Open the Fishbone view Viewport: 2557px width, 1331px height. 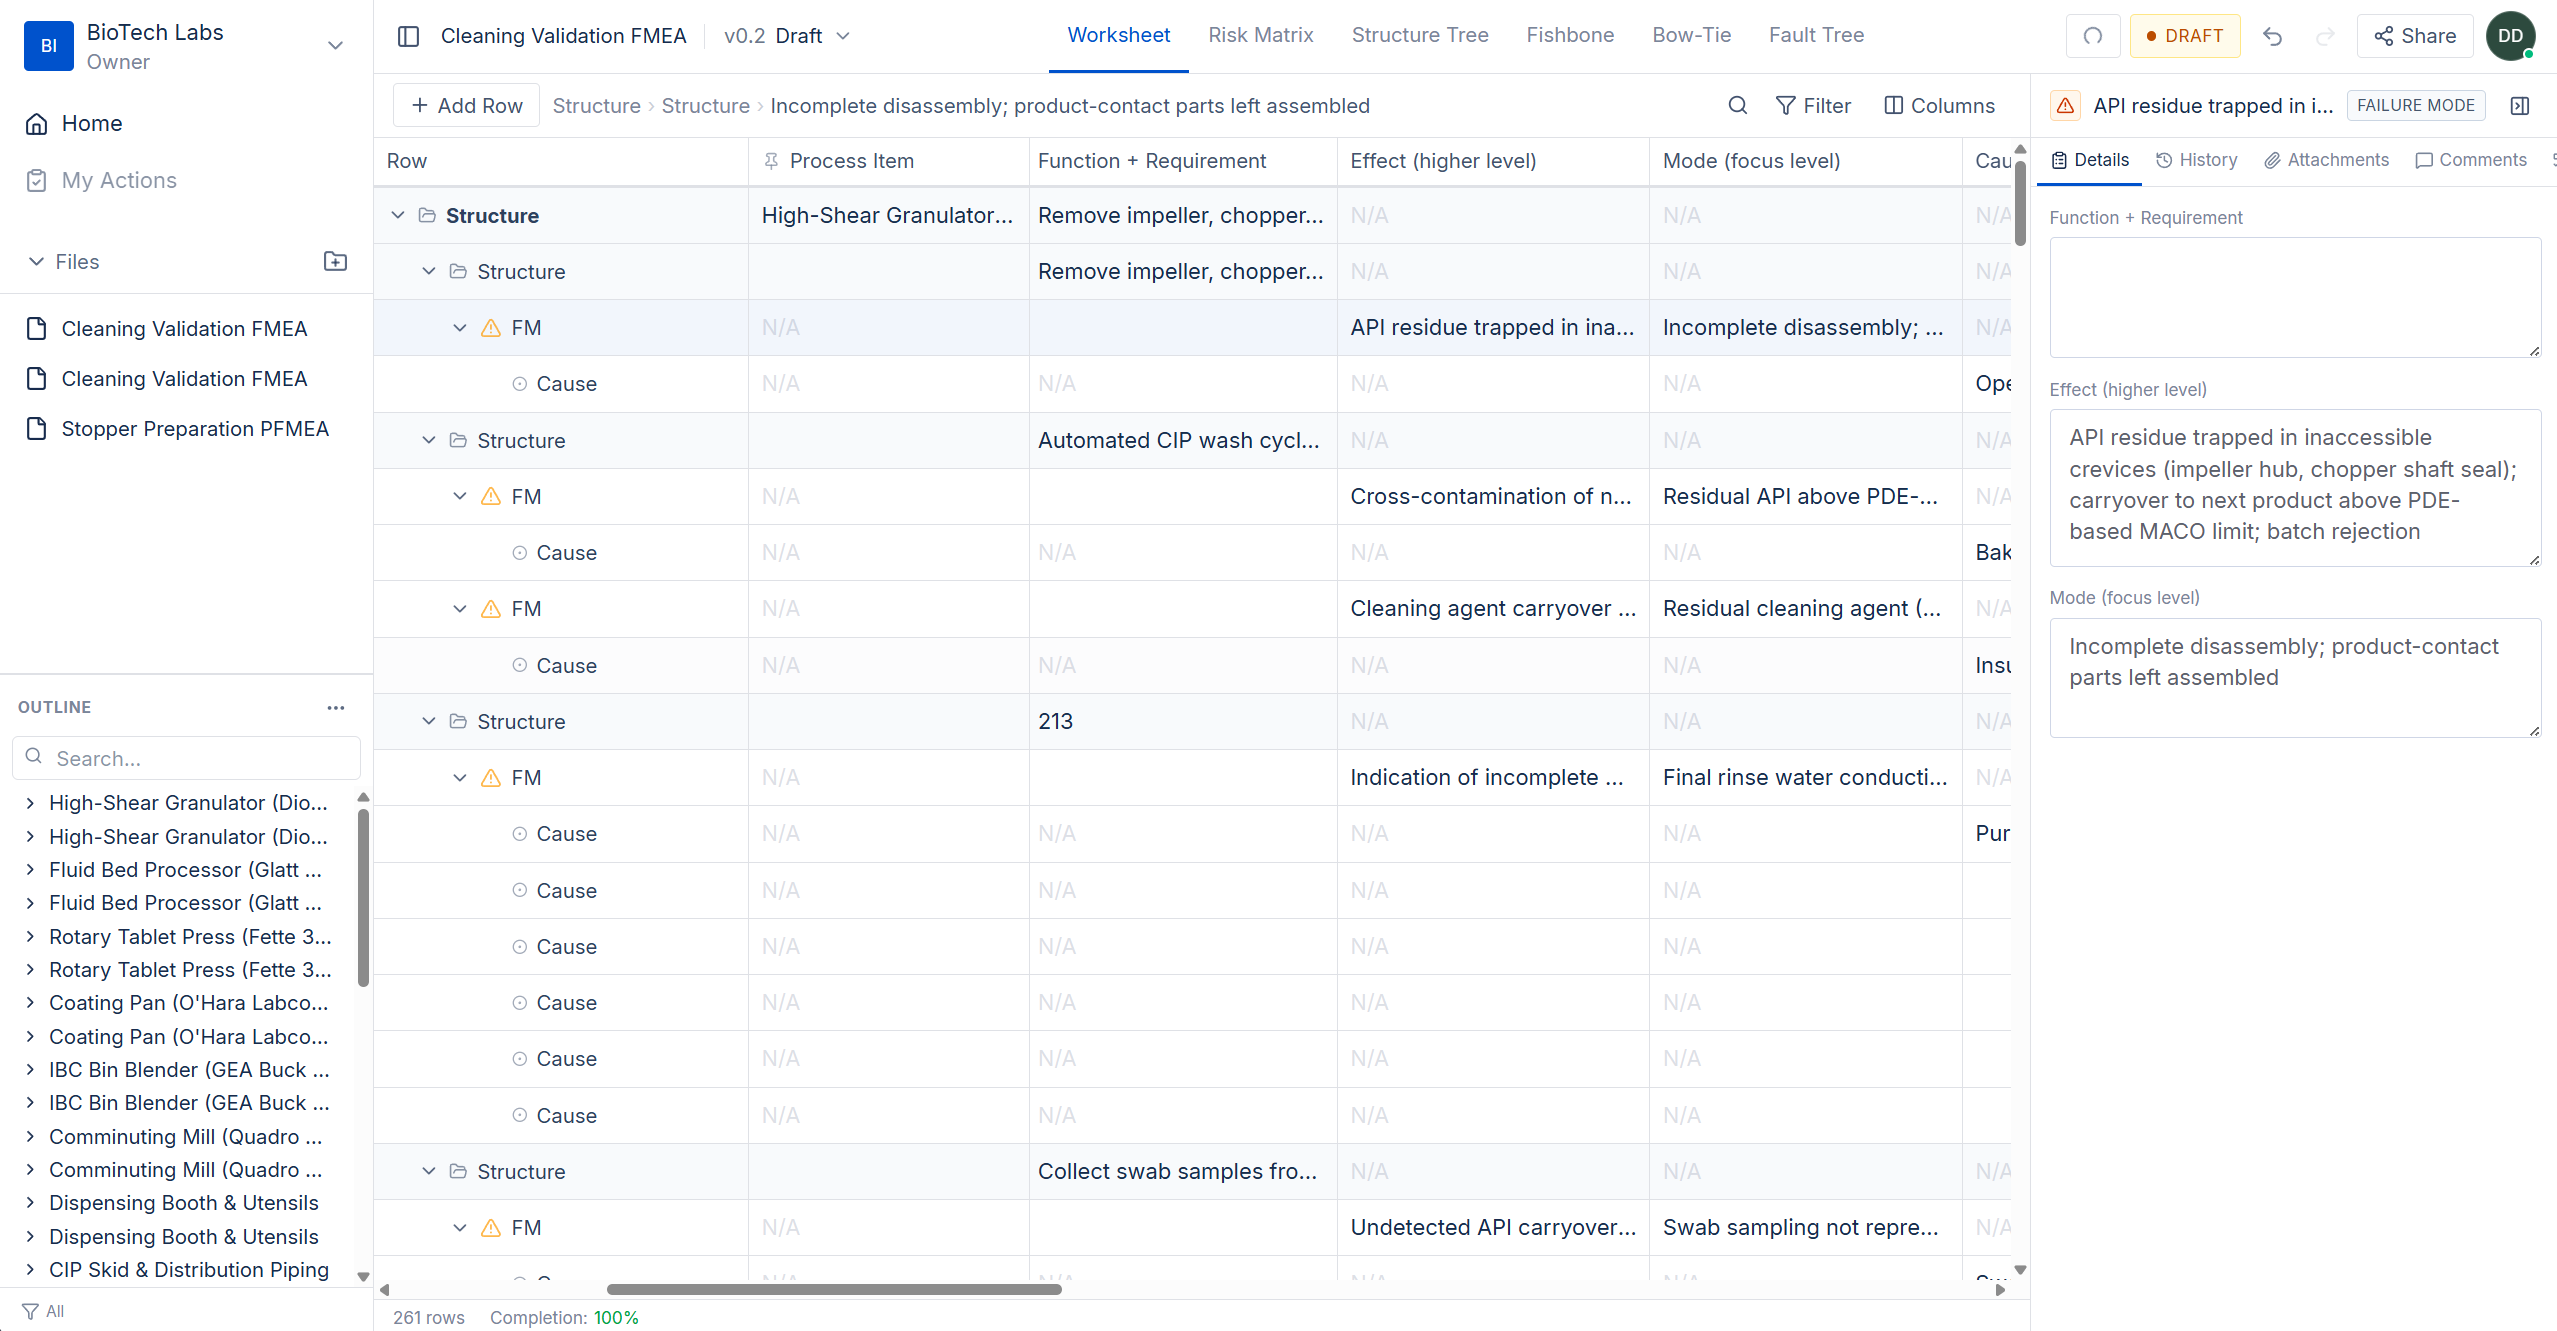pos(1569,35)
